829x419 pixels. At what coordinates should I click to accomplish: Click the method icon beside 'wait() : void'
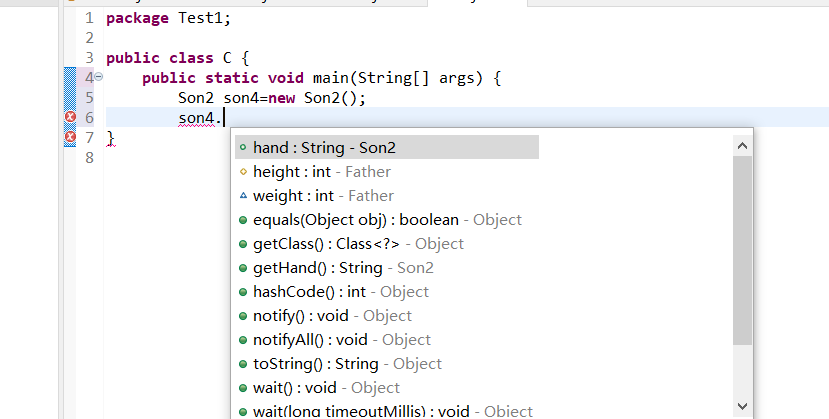coord(243,388)
